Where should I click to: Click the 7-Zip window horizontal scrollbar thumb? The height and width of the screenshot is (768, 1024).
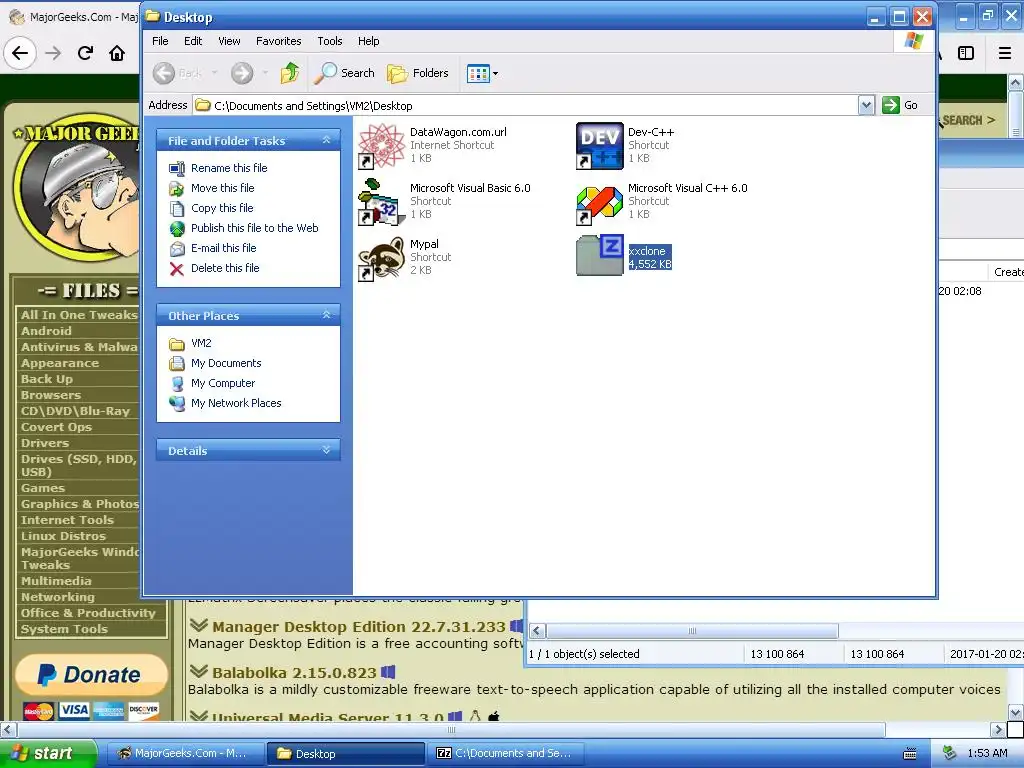tap(692, 631)
